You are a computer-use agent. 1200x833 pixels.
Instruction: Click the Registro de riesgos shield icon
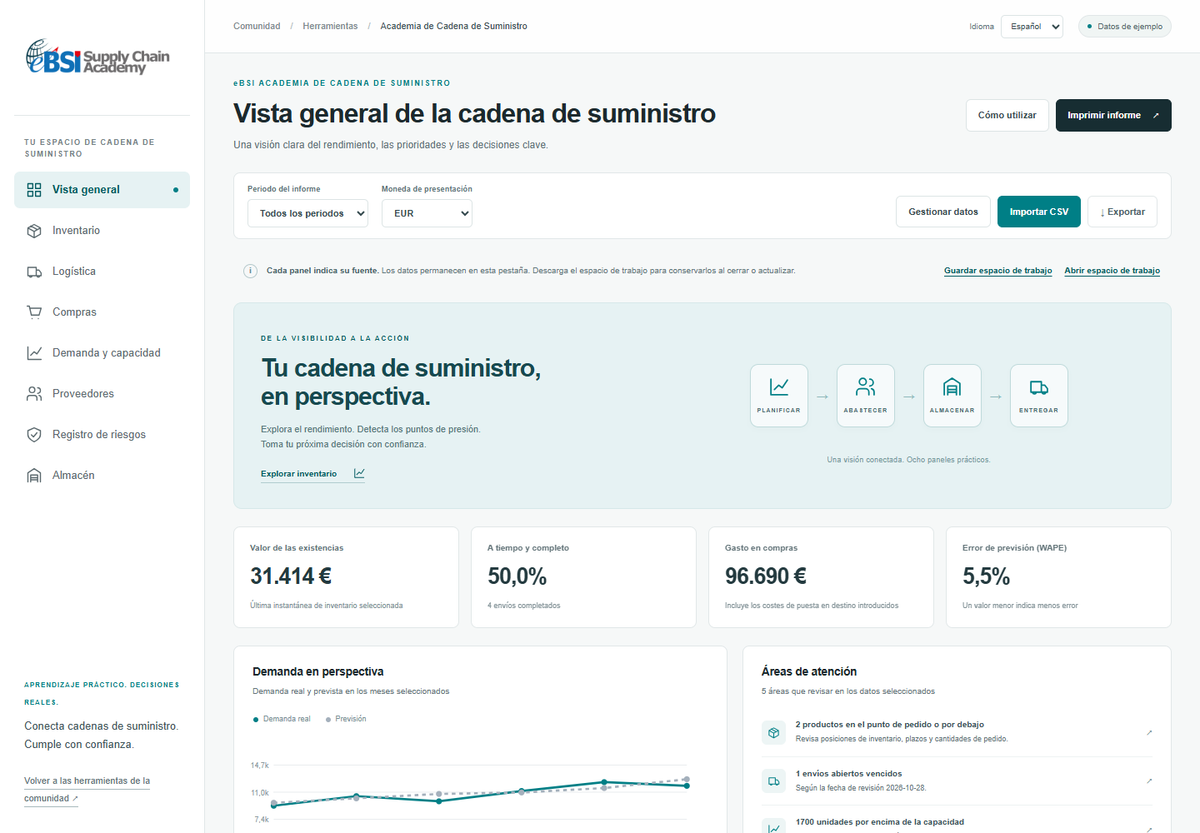pos(34,435)
